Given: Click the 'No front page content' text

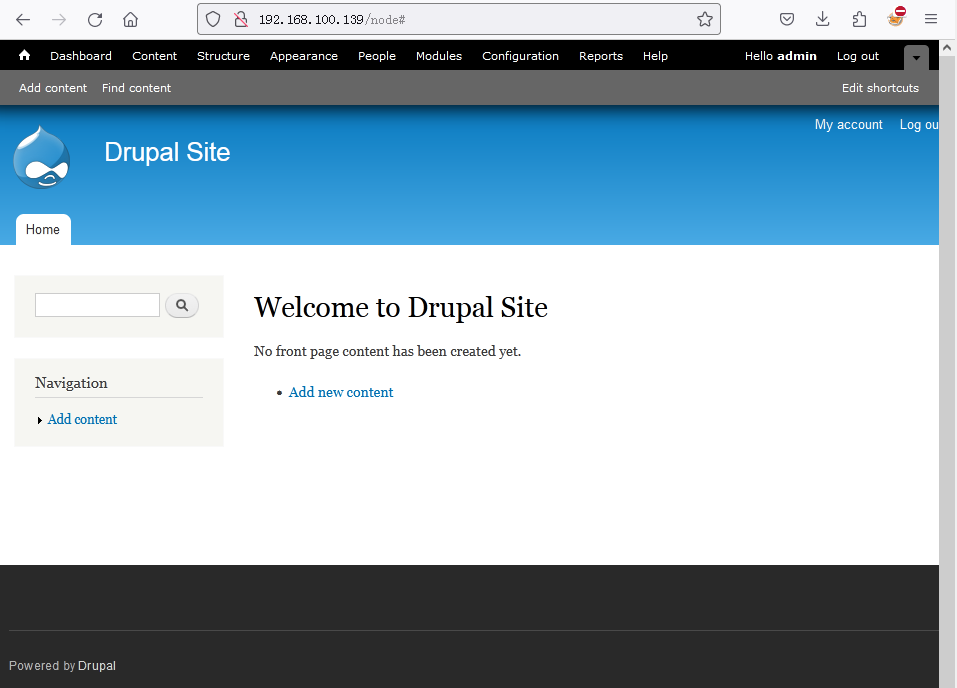Looking at the screenshot, I should coord(388,351).
